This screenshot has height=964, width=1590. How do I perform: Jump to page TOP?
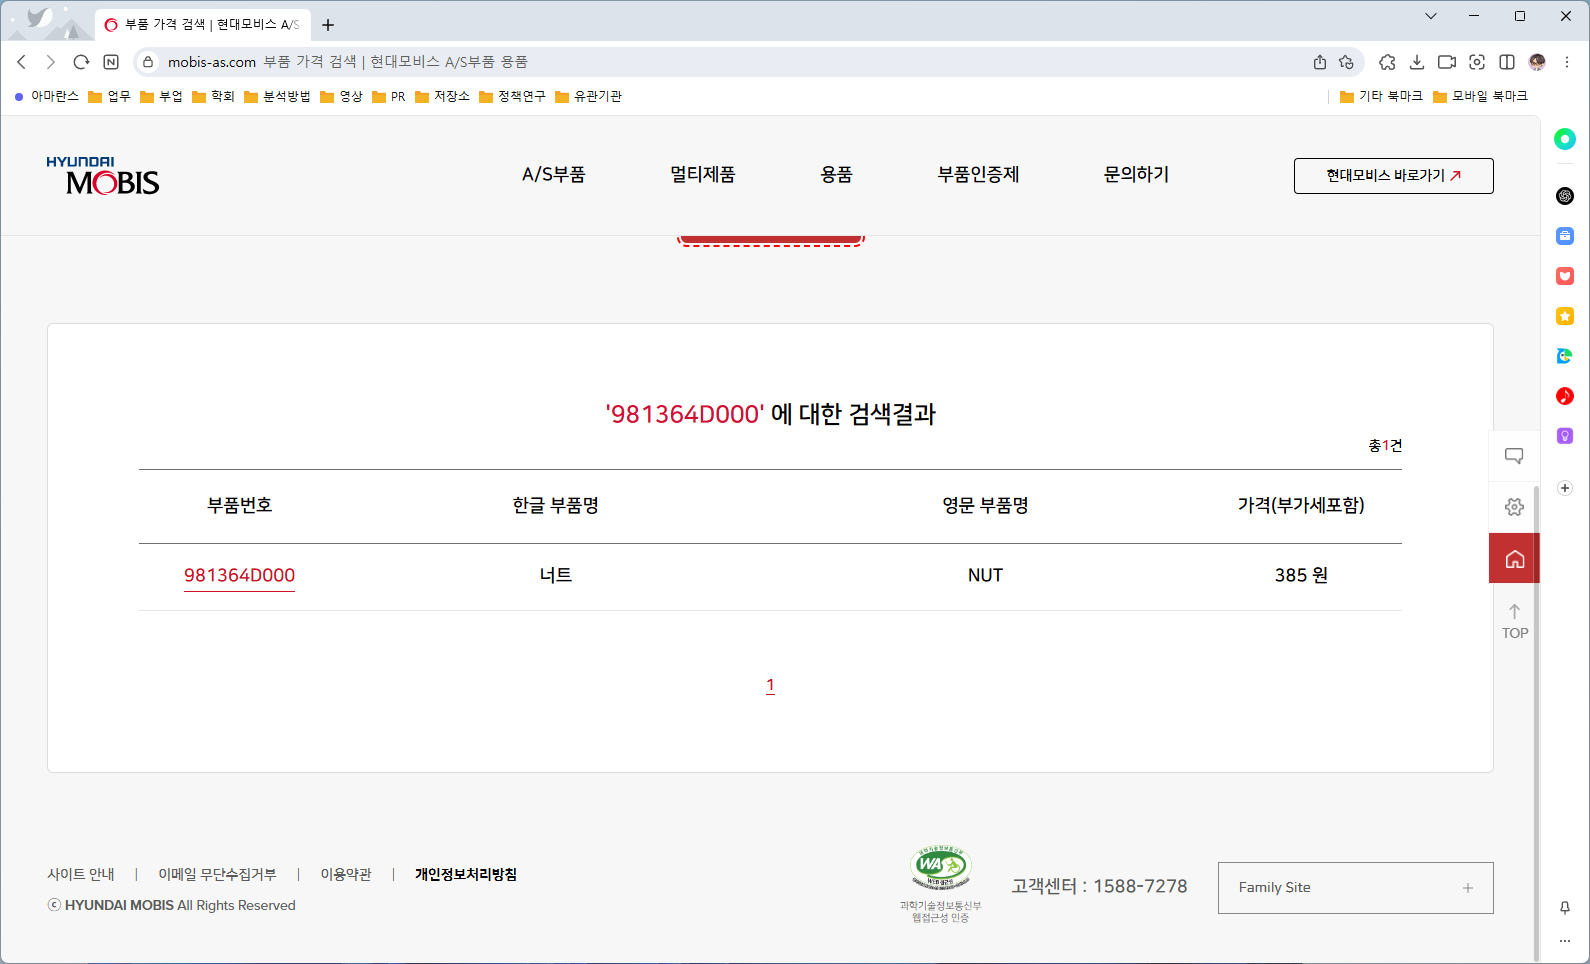coord(1514,621)
